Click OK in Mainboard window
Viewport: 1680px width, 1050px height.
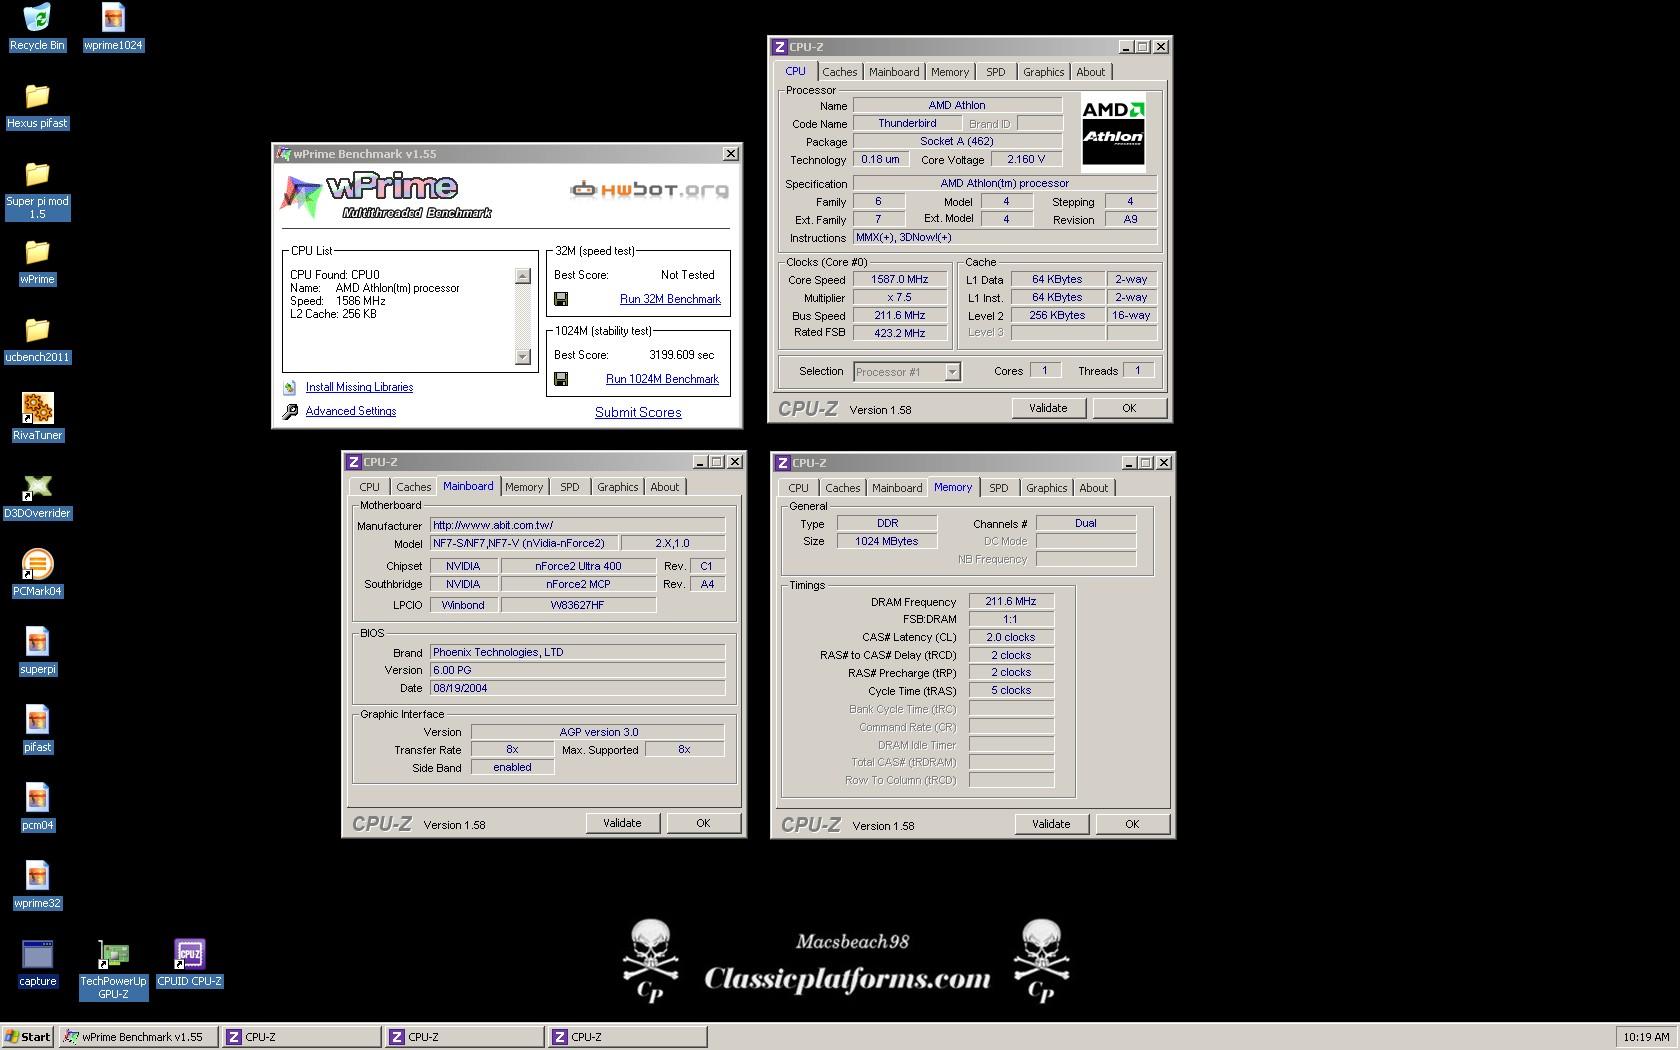pyautogui.click(x=703, y=823)
